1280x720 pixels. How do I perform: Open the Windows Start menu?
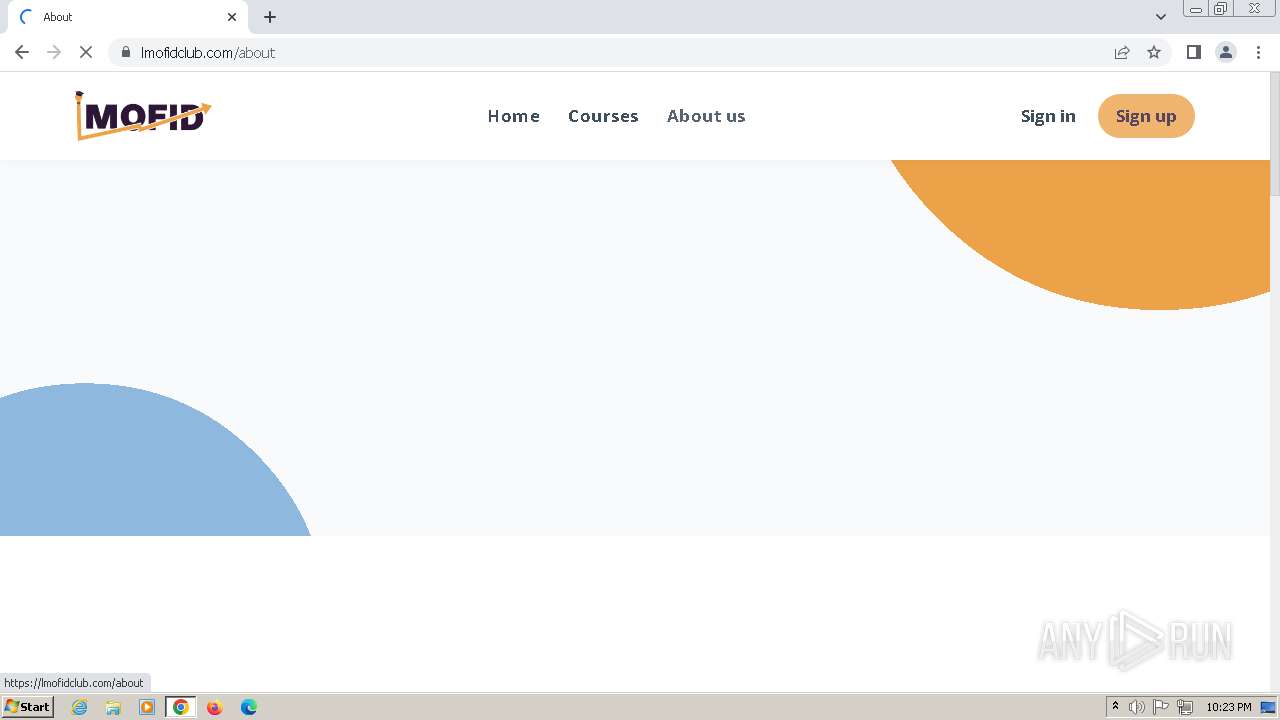tap(28, 707)
